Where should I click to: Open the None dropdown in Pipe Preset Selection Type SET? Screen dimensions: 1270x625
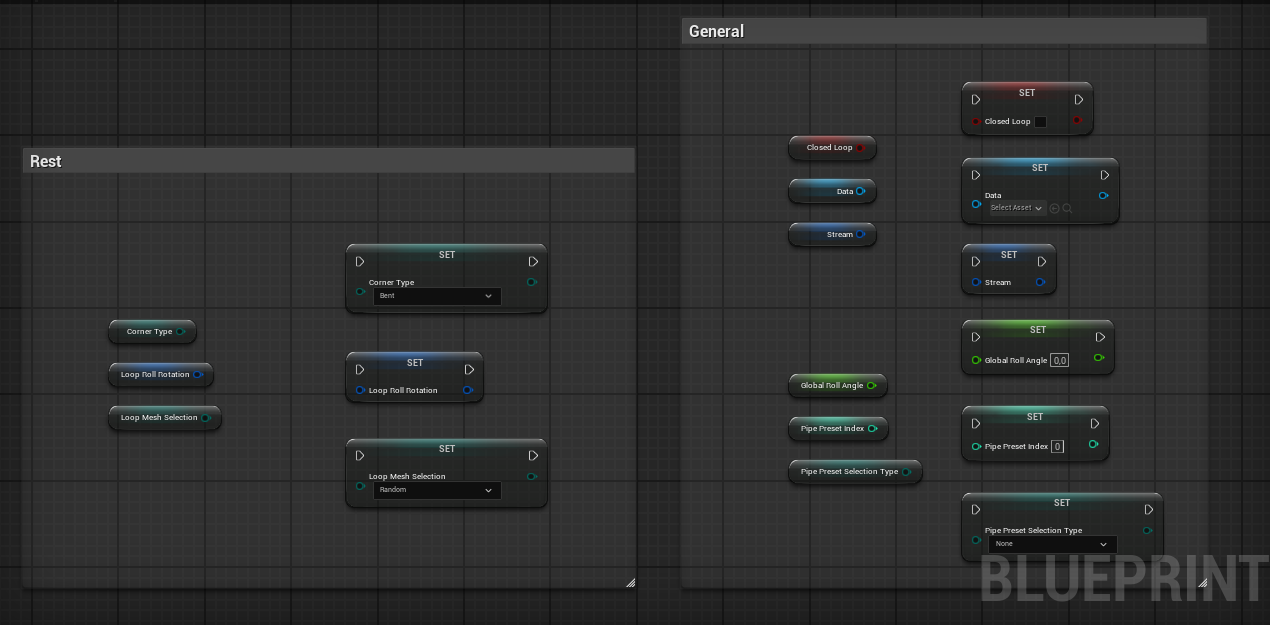pos(1052,543)
